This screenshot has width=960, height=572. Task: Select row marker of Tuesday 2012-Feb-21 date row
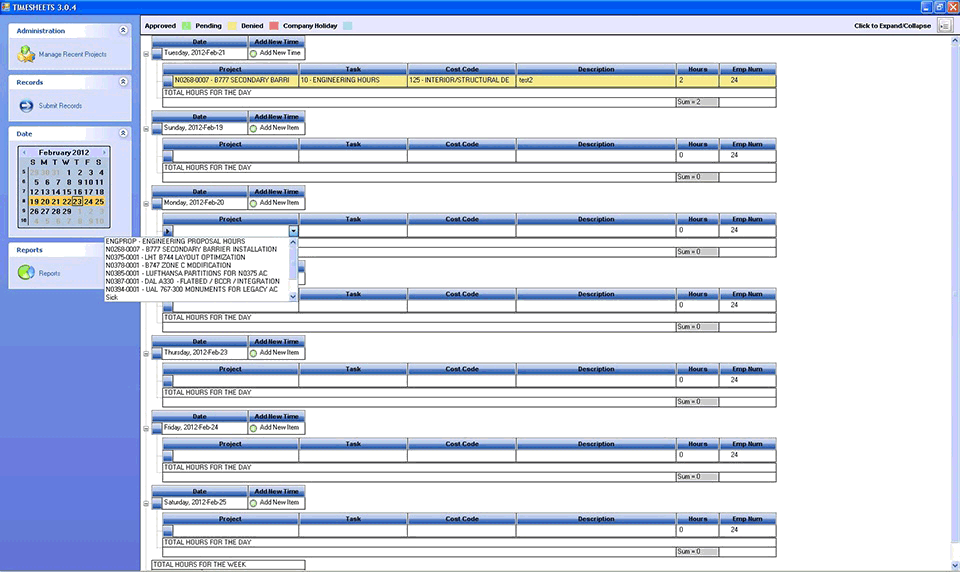click(x=157, y=53)
